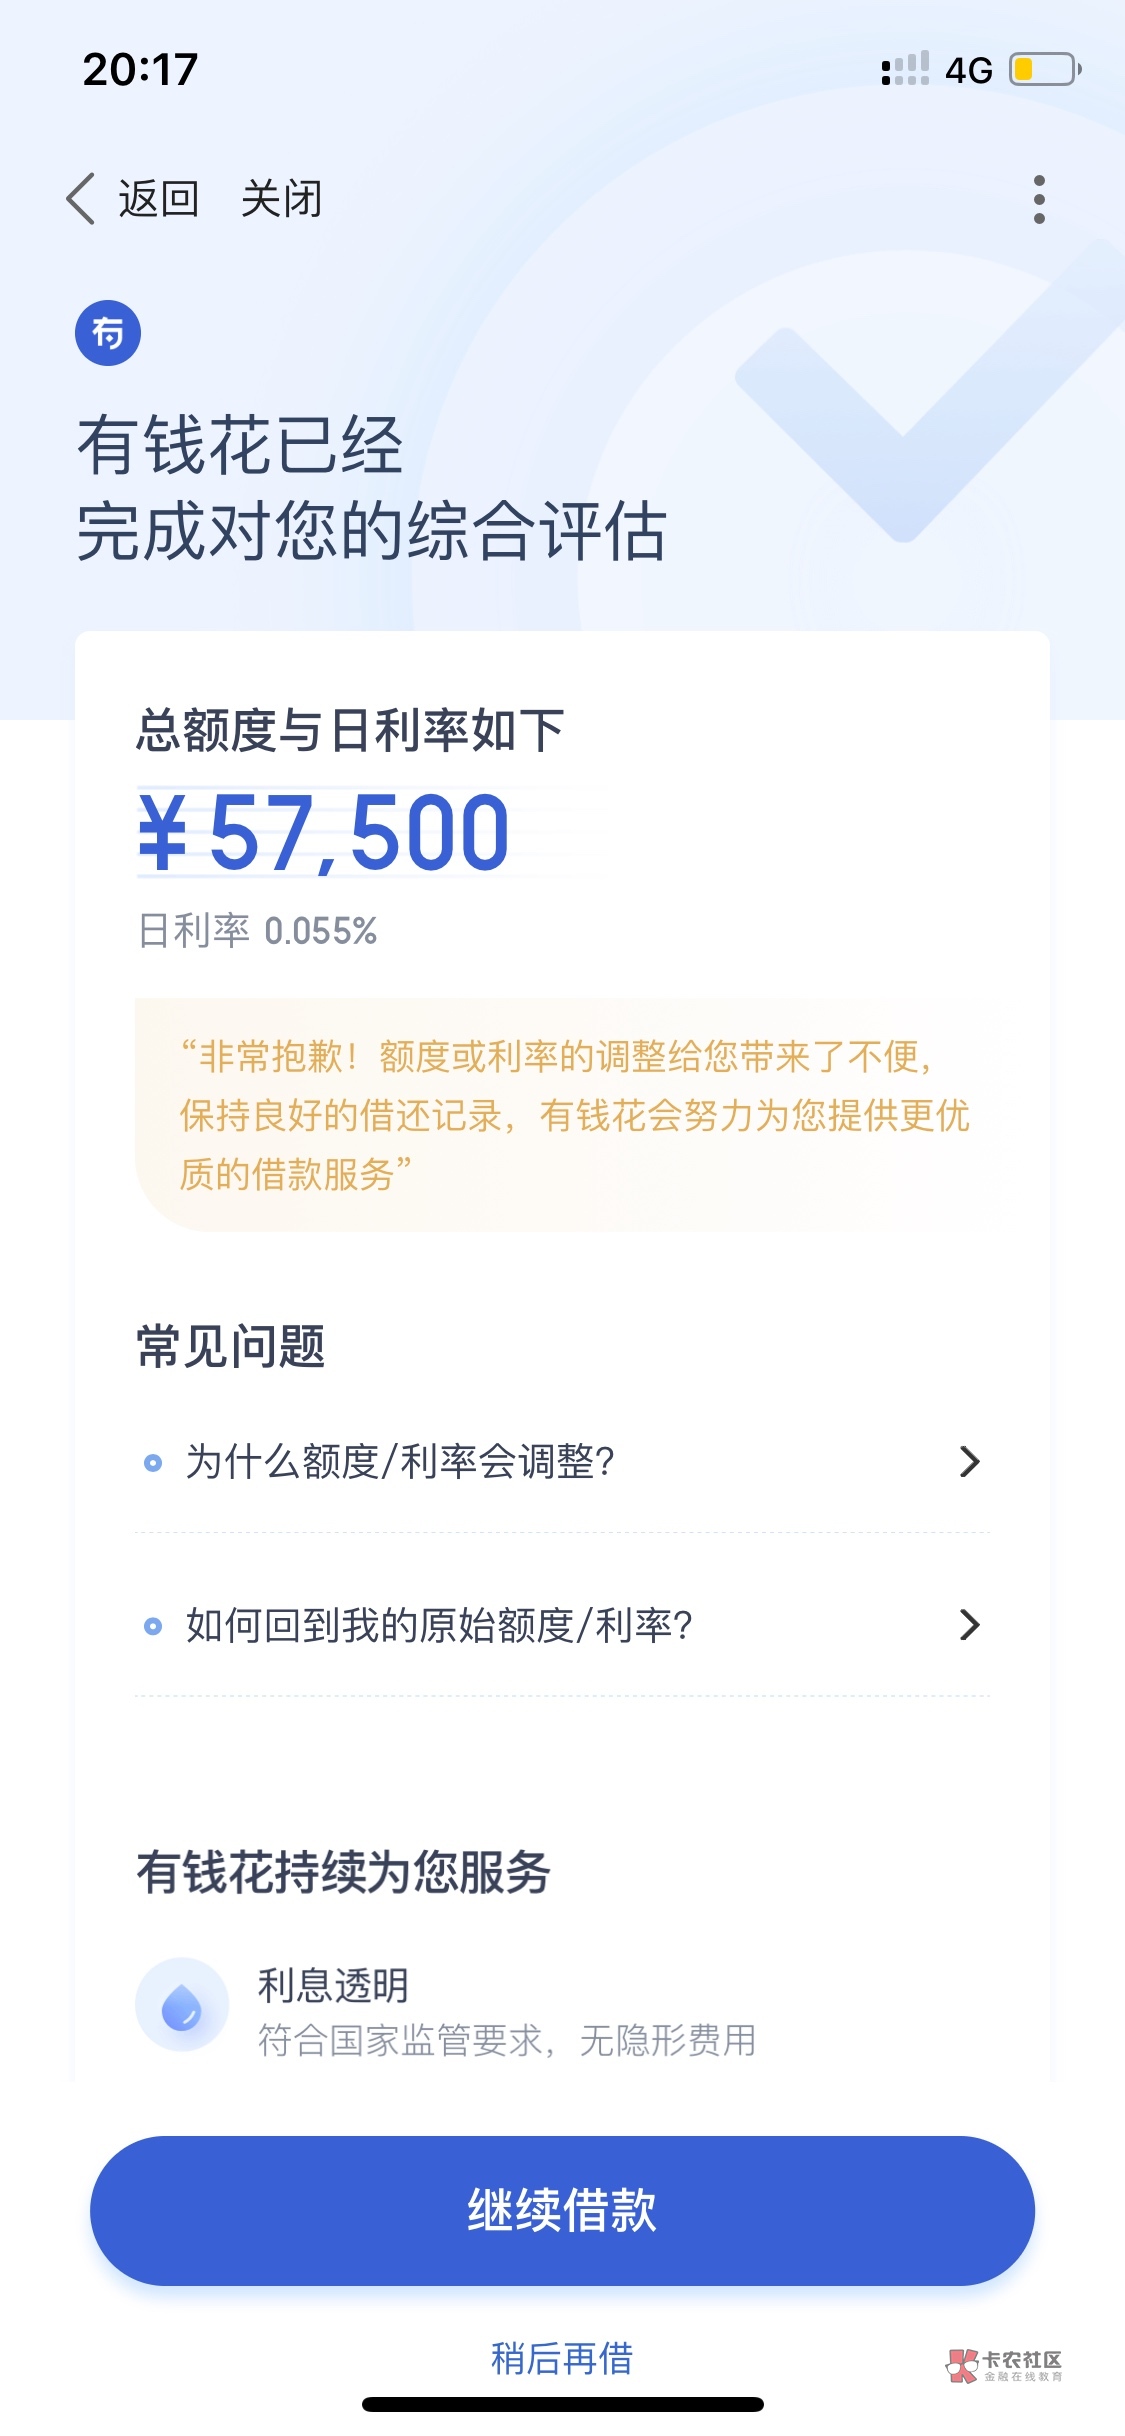
Task: Tap the battery status icon
Action: (x=1044, y=69)
